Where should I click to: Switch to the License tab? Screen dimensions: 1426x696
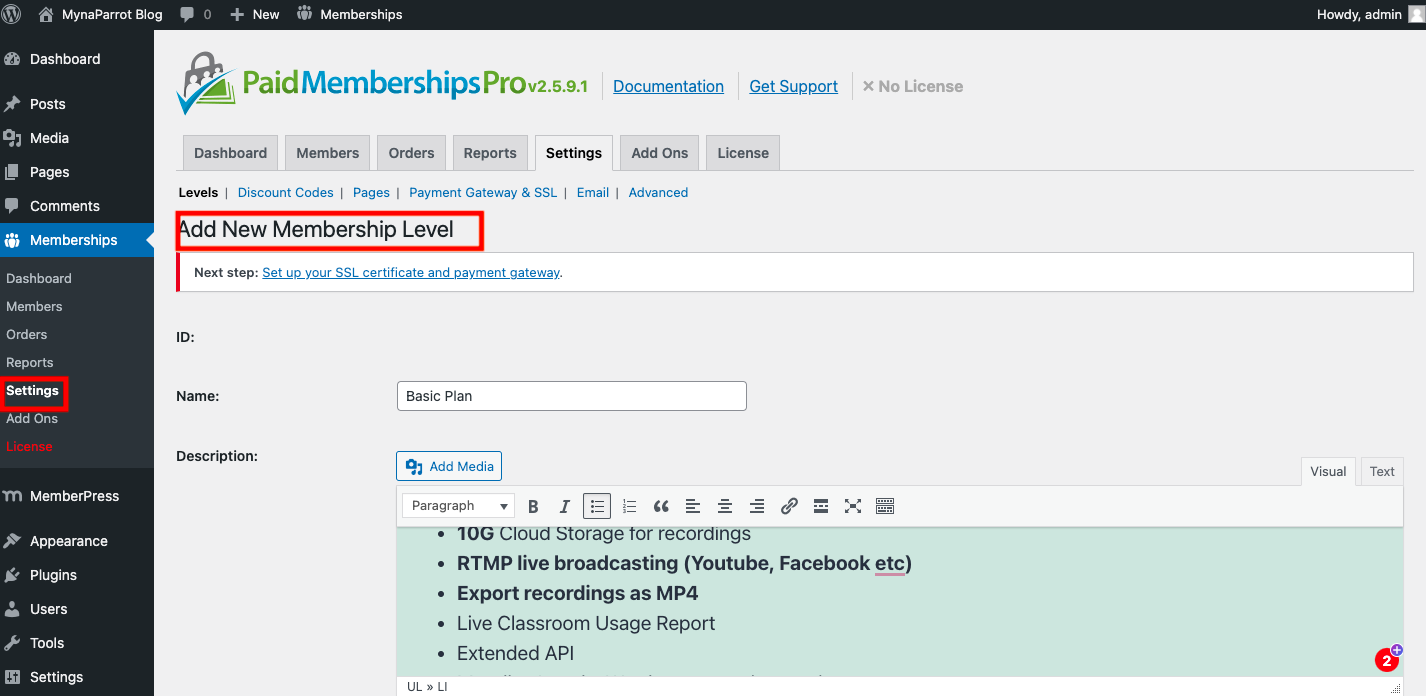coord(743,153)
